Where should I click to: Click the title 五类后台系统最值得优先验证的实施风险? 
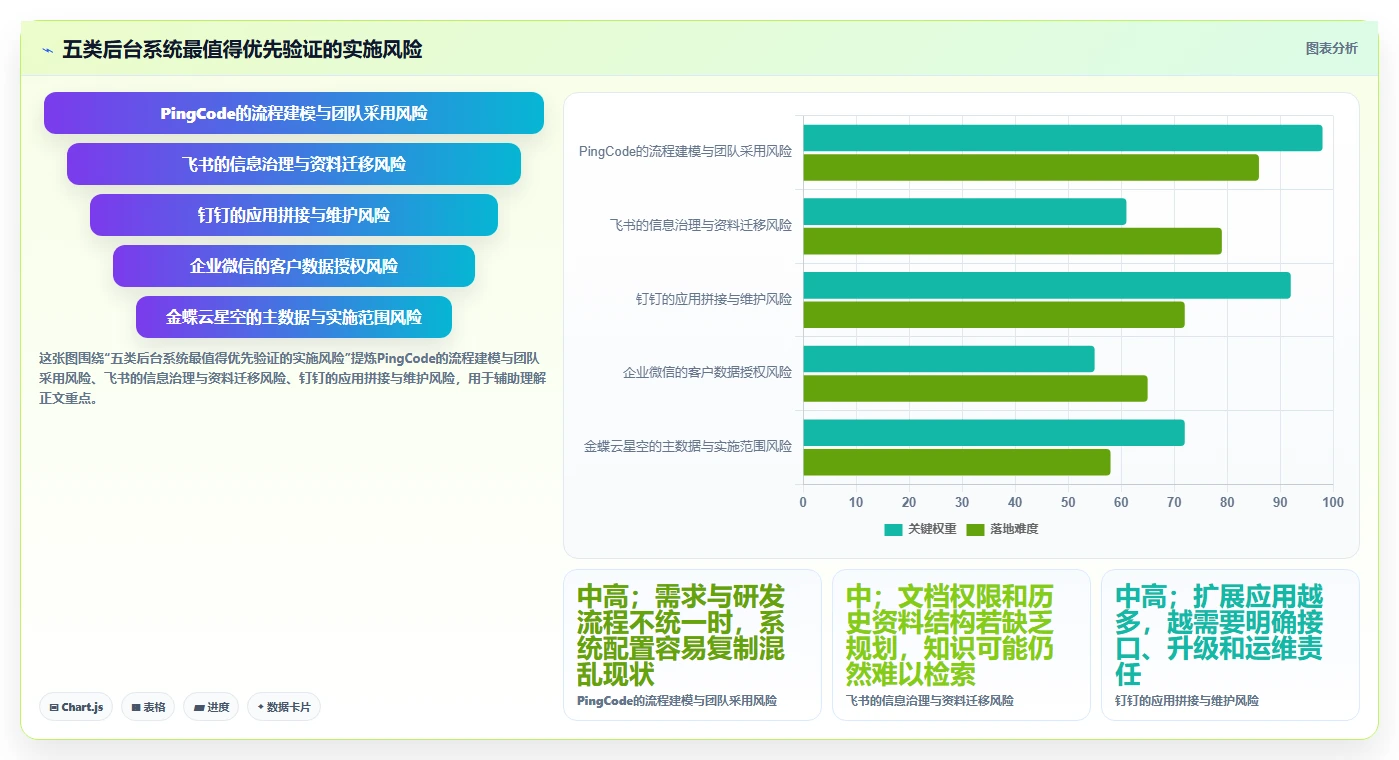tap(242, 49)
